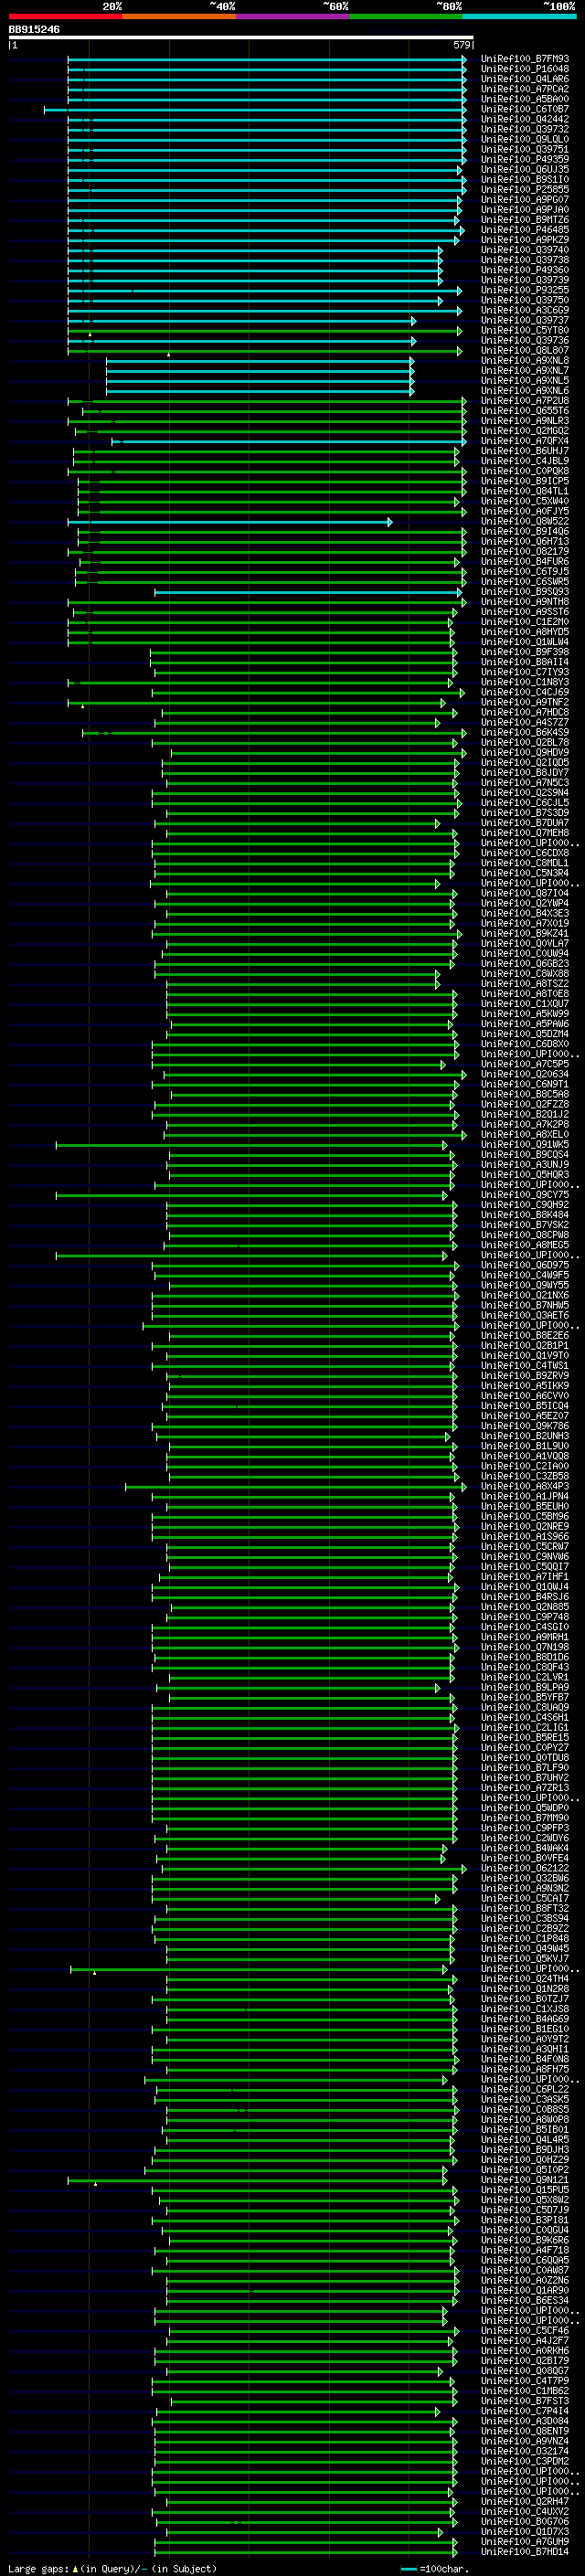The image size is (585, 2576).
Task: Select hit label UniRef100_O82179
Action: pyautogui.click(x=525, y=551)
